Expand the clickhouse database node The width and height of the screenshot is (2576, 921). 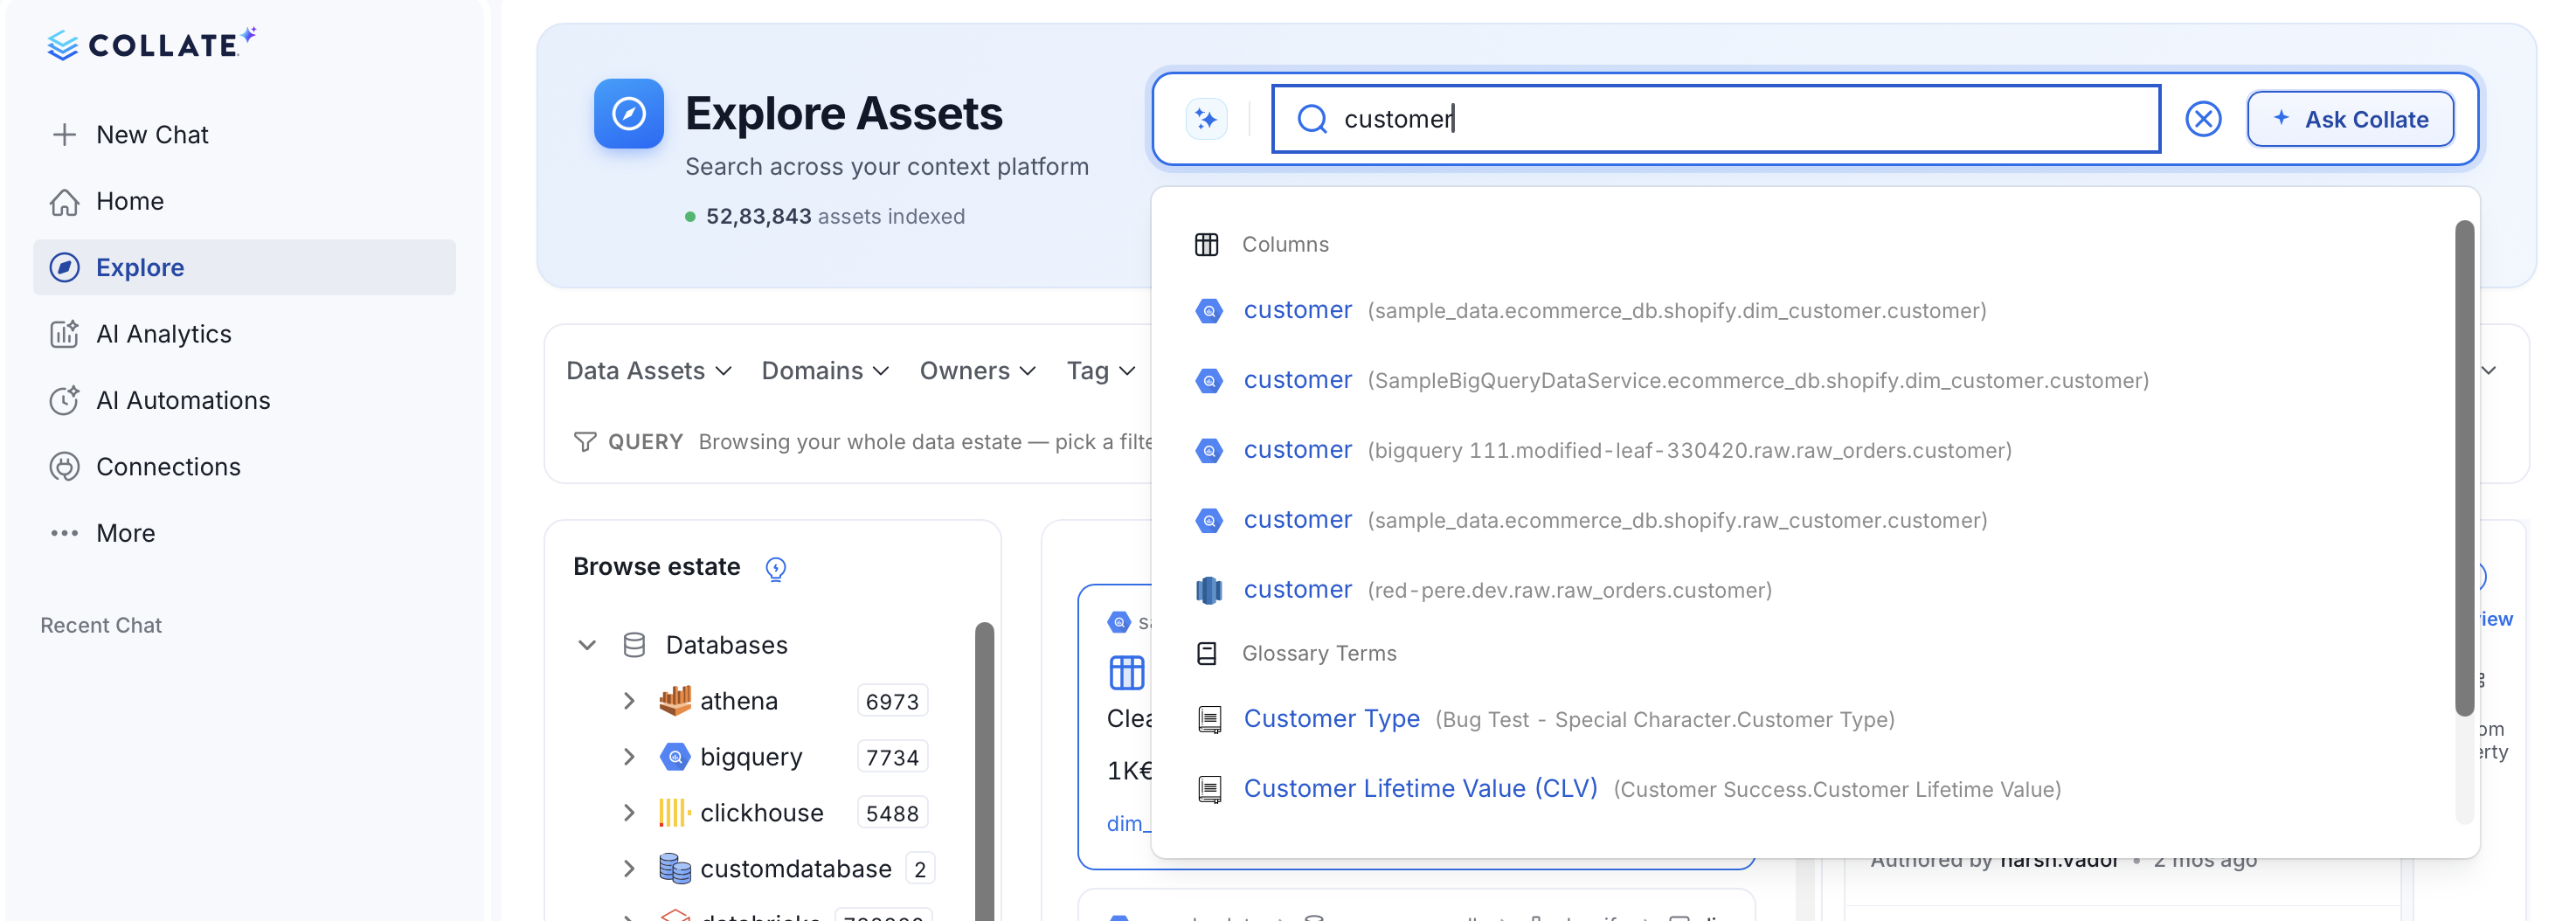[x=628, y=813]
